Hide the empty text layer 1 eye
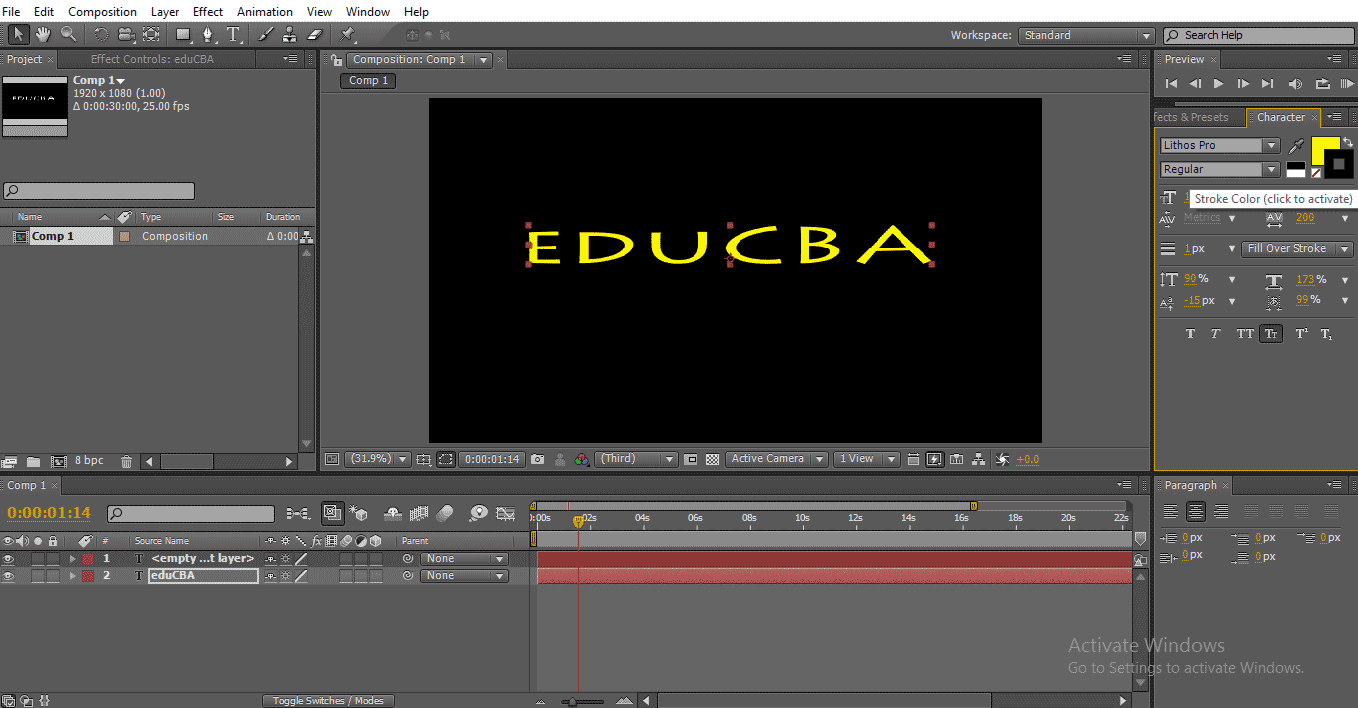The width and height of the screenshot is (1358, 708). (x=9, y=559)
